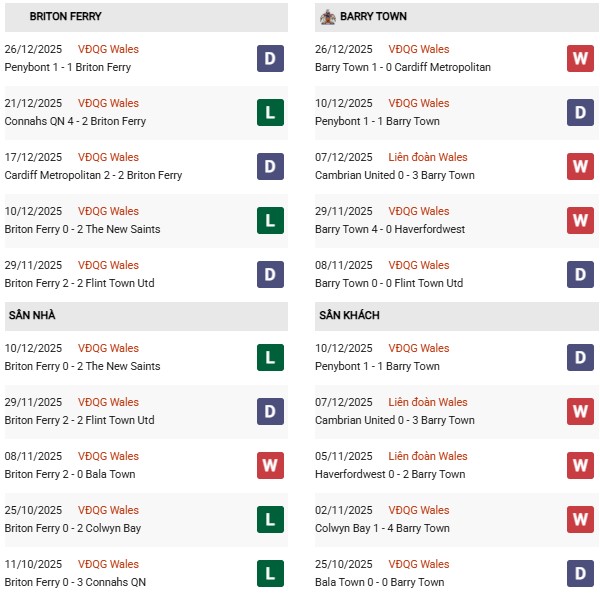Select D badge for Bala Town 0-0 Barry Town
The width and height of the screenshot is (600, 596).
[x=580, y=573]
